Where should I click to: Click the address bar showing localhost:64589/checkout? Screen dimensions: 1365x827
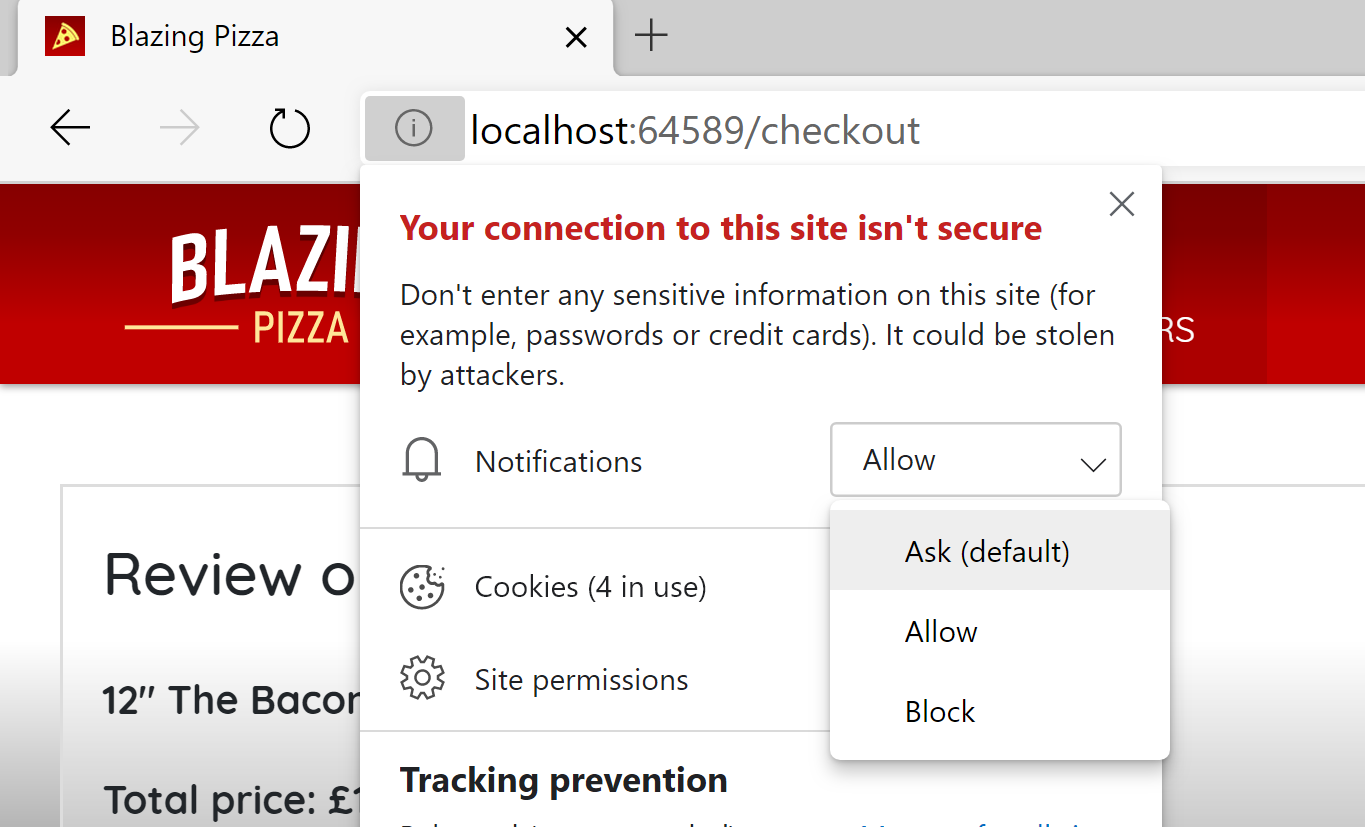[x=700, y=128]
